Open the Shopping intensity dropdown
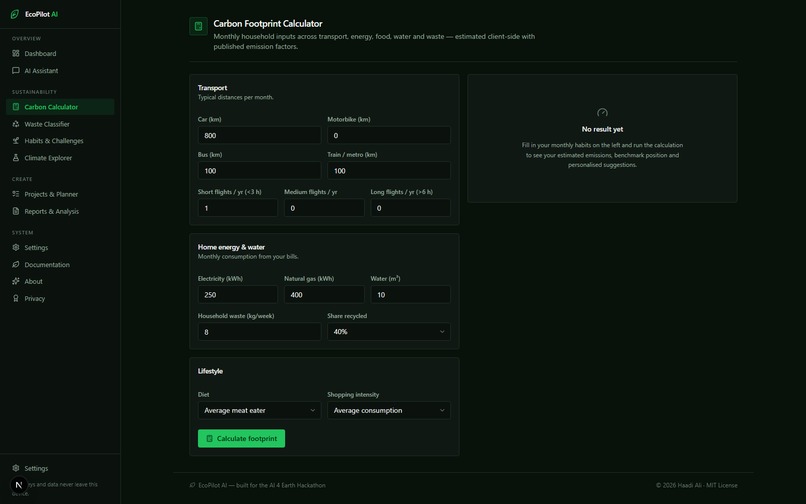Viewport: 806px width, 504px height. 389,410
